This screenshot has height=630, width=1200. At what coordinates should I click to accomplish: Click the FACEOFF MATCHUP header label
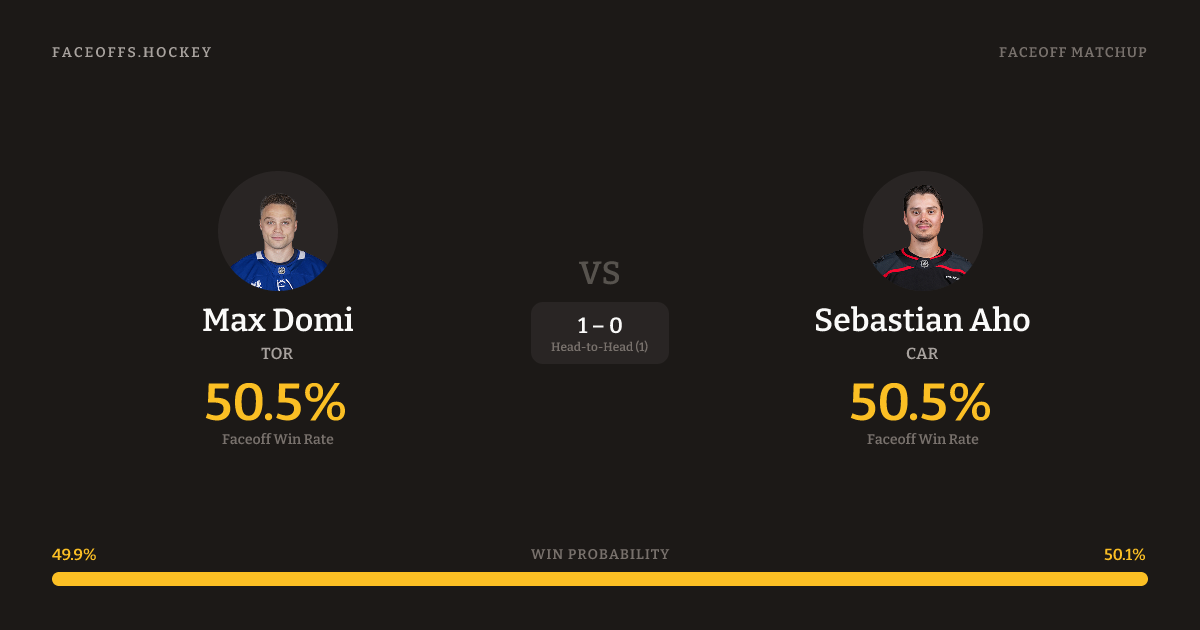pyautogui.click(x=1072, y=52)
